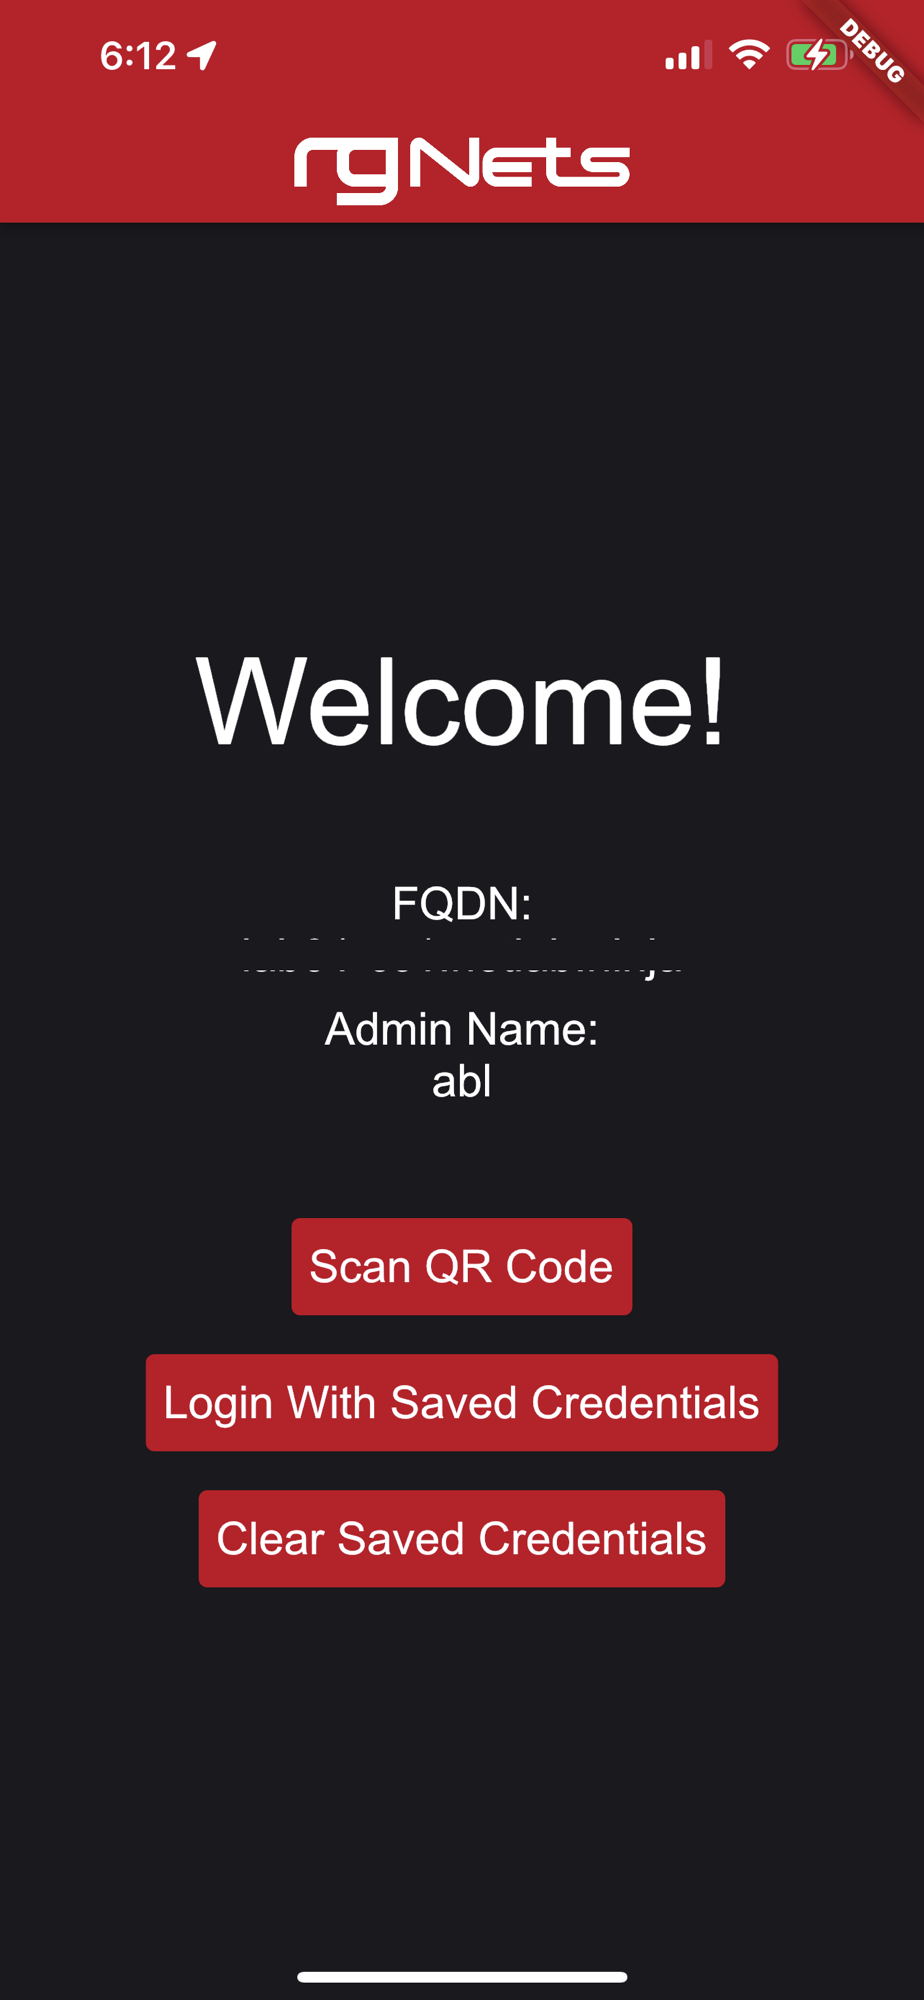
Task: Tap the partially hidden FQDN value
Action: click(x=461, y=957)
